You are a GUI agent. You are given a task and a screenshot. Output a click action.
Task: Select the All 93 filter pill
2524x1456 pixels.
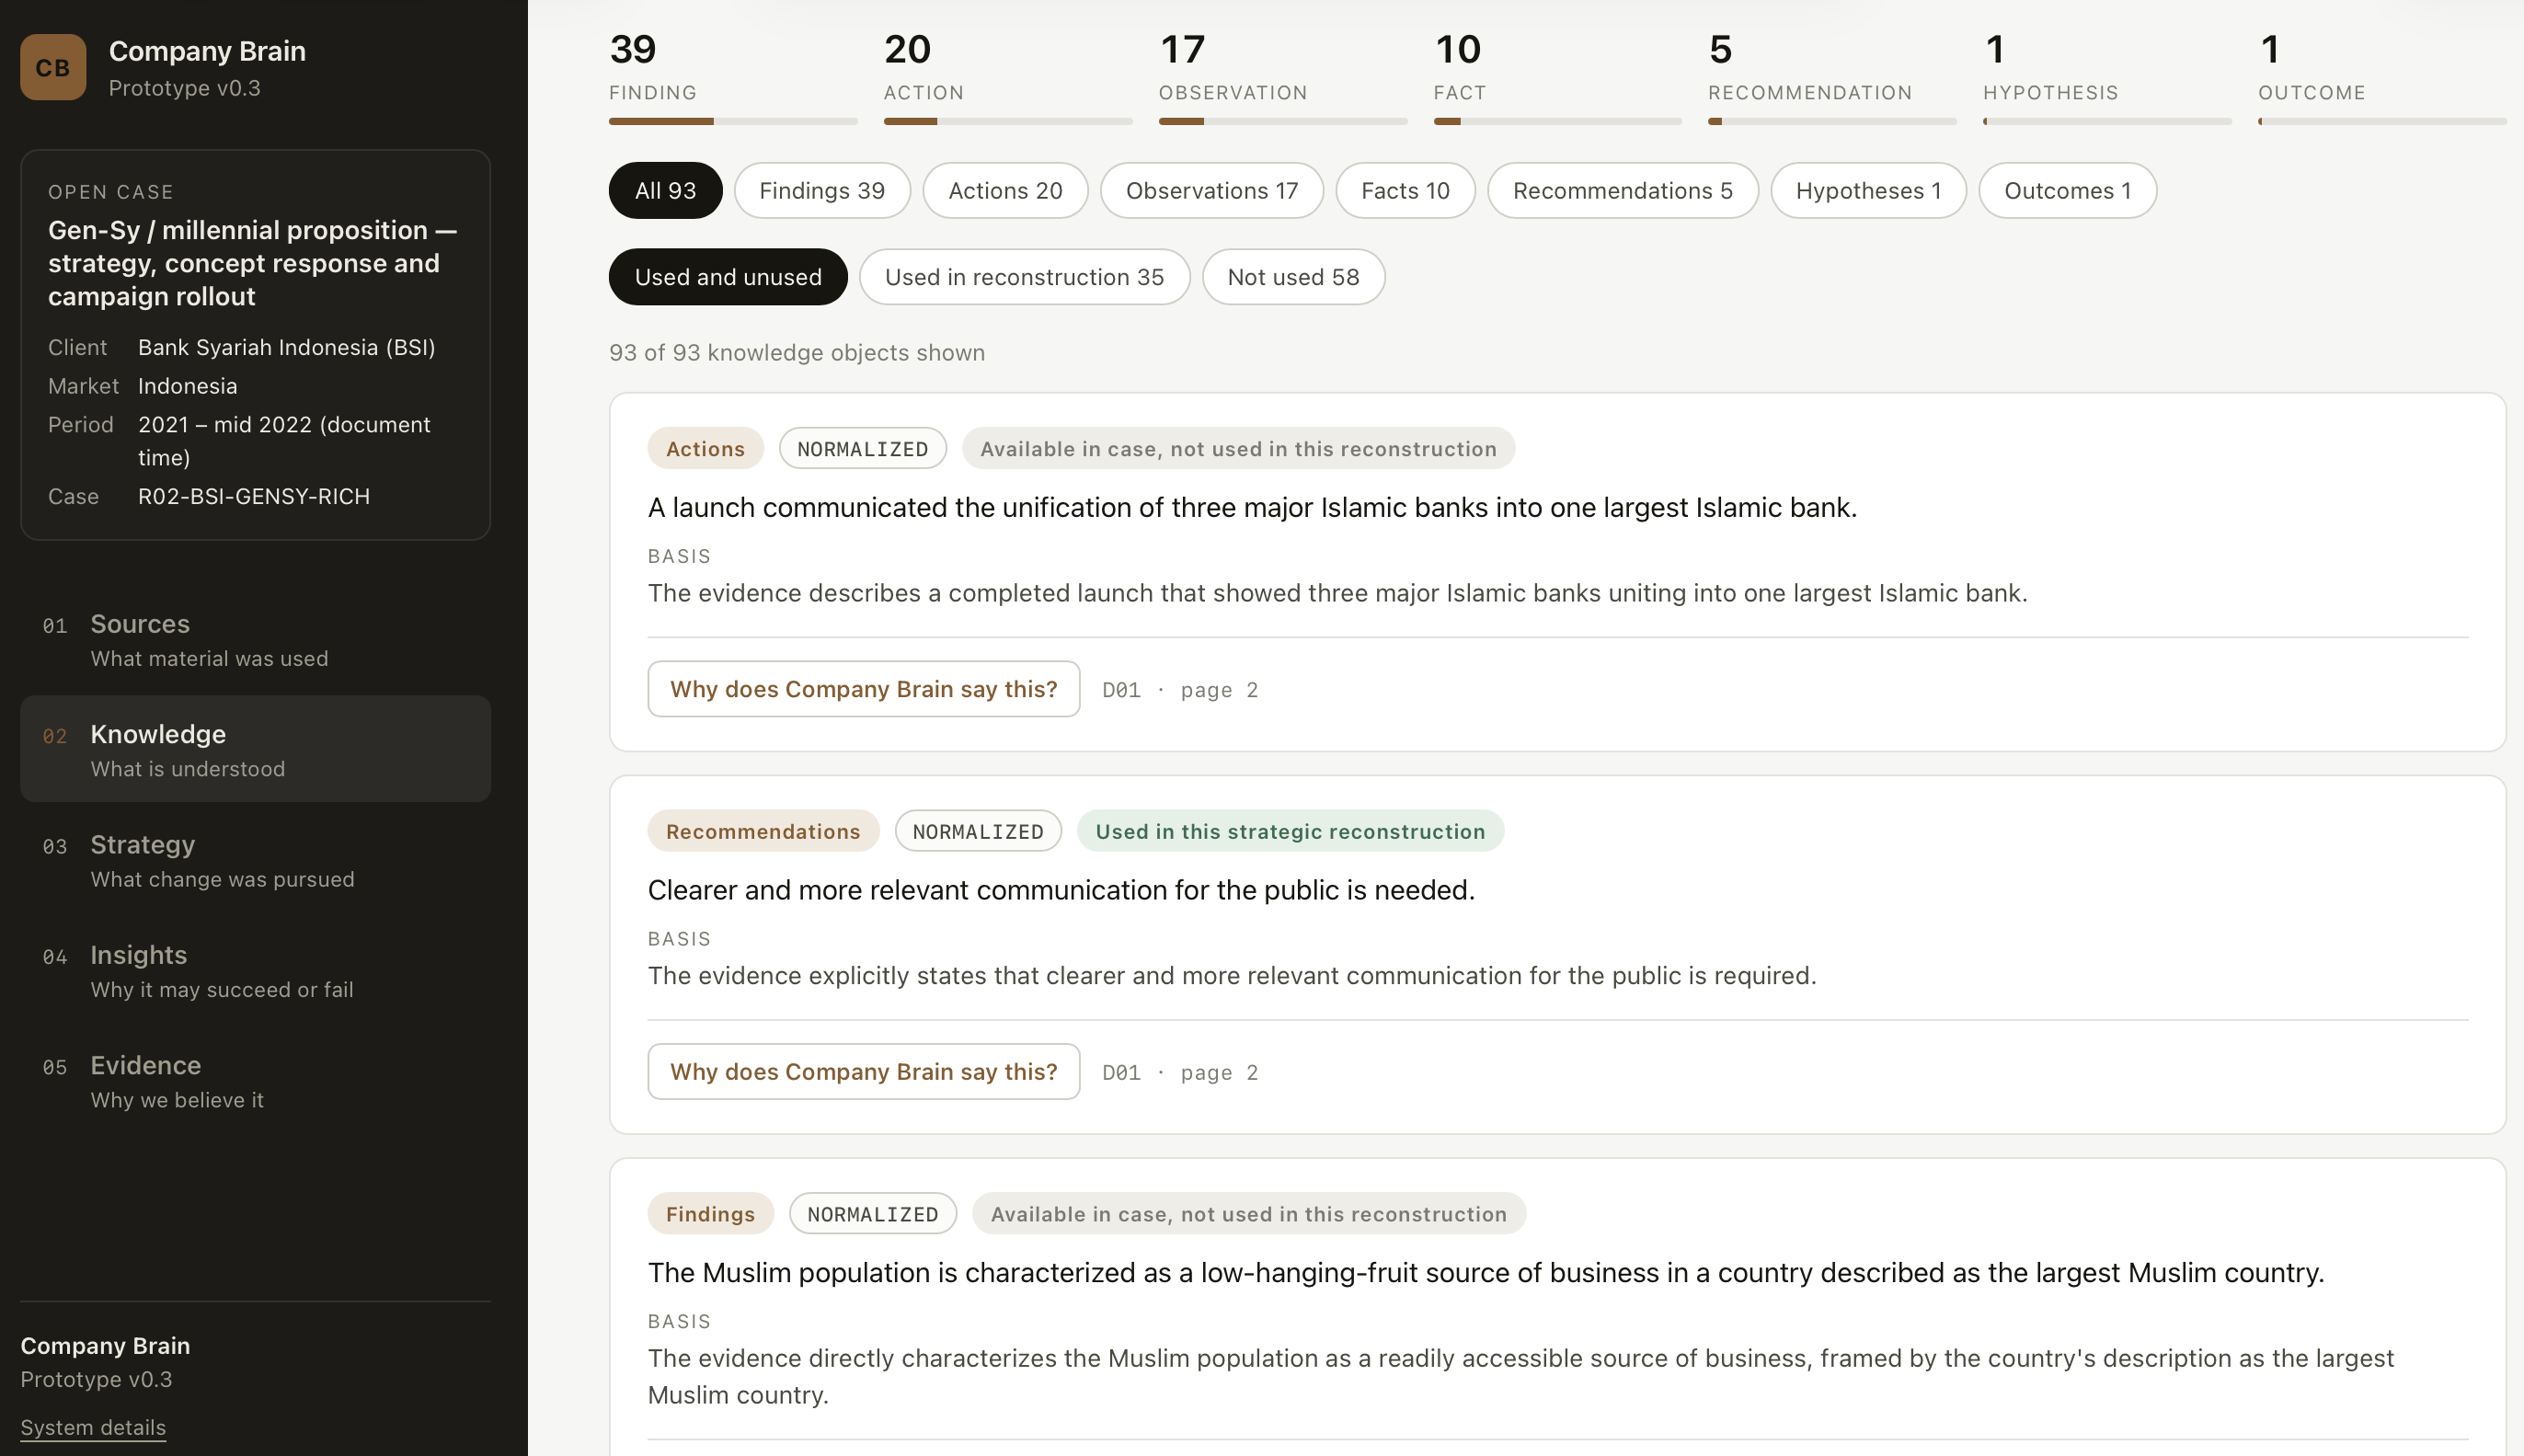665,190
